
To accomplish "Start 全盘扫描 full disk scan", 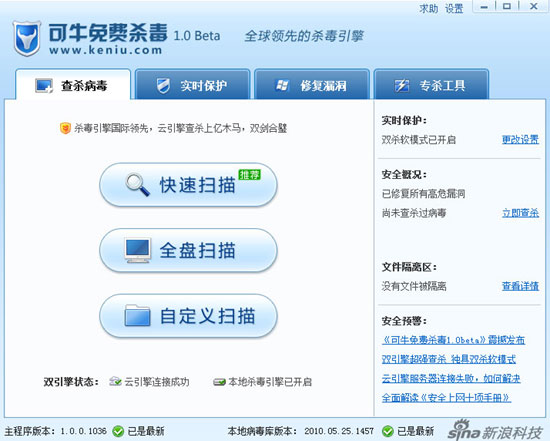I will [189, 250].
